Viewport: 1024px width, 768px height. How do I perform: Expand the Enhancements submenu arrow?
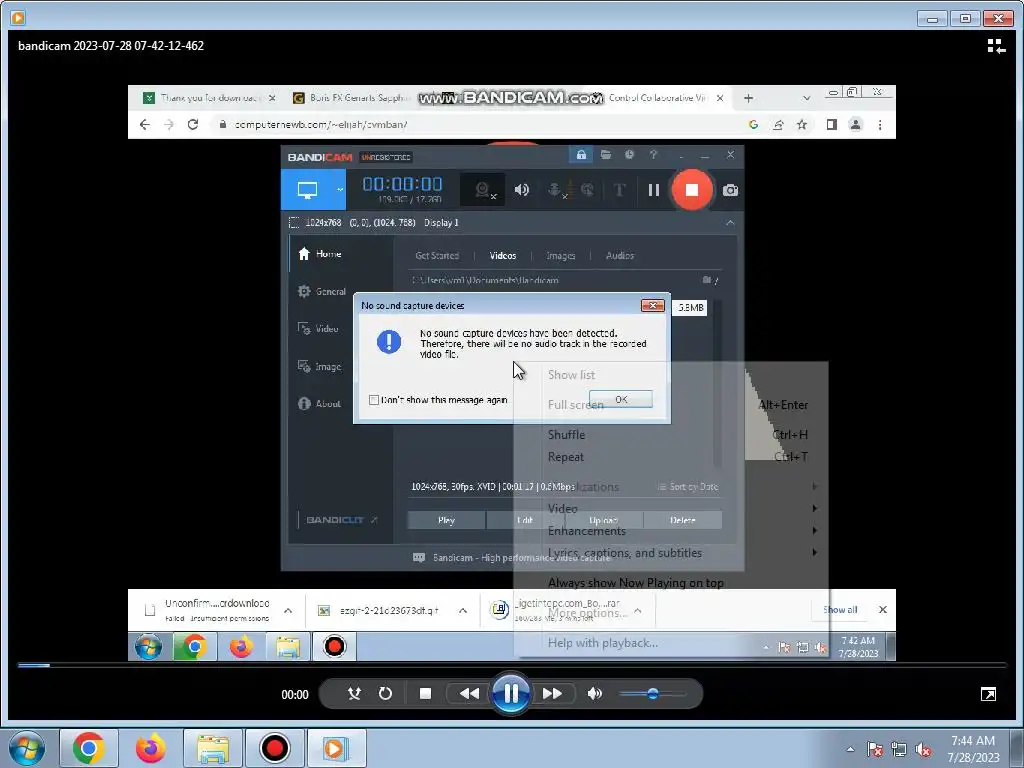coord(814,530)
